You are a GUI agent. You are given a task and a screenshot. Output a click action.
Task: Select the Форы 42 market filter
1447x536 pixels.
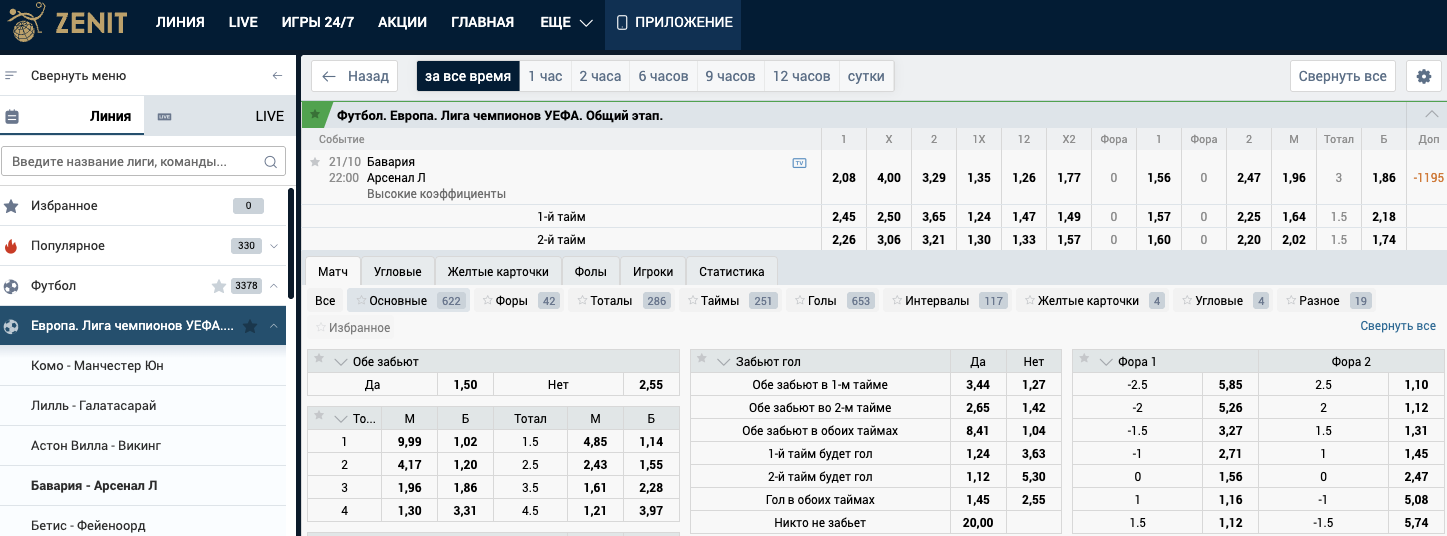(x=517, y=300)
